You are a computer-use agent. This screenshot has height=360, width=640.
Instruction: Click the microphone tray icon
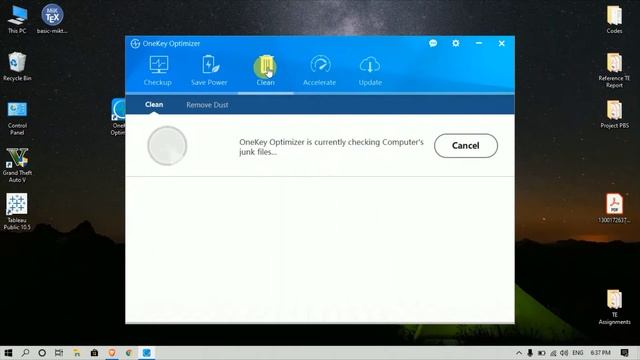(530, 353)
